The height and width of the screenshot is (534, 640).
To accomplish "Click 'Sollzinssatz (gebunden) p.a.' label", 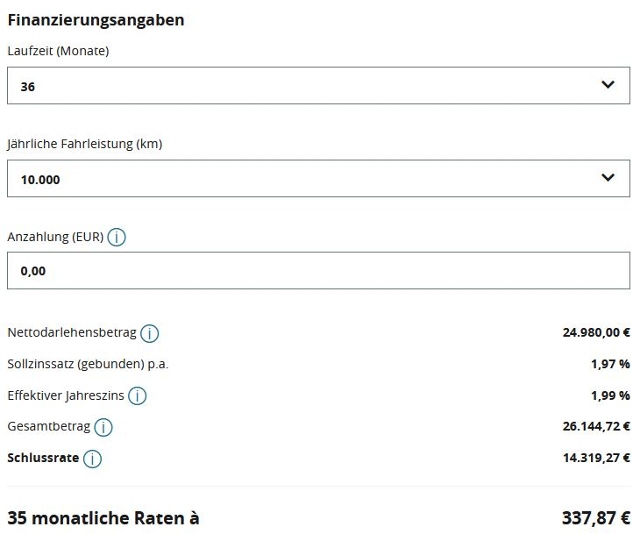I will [88, 364].
